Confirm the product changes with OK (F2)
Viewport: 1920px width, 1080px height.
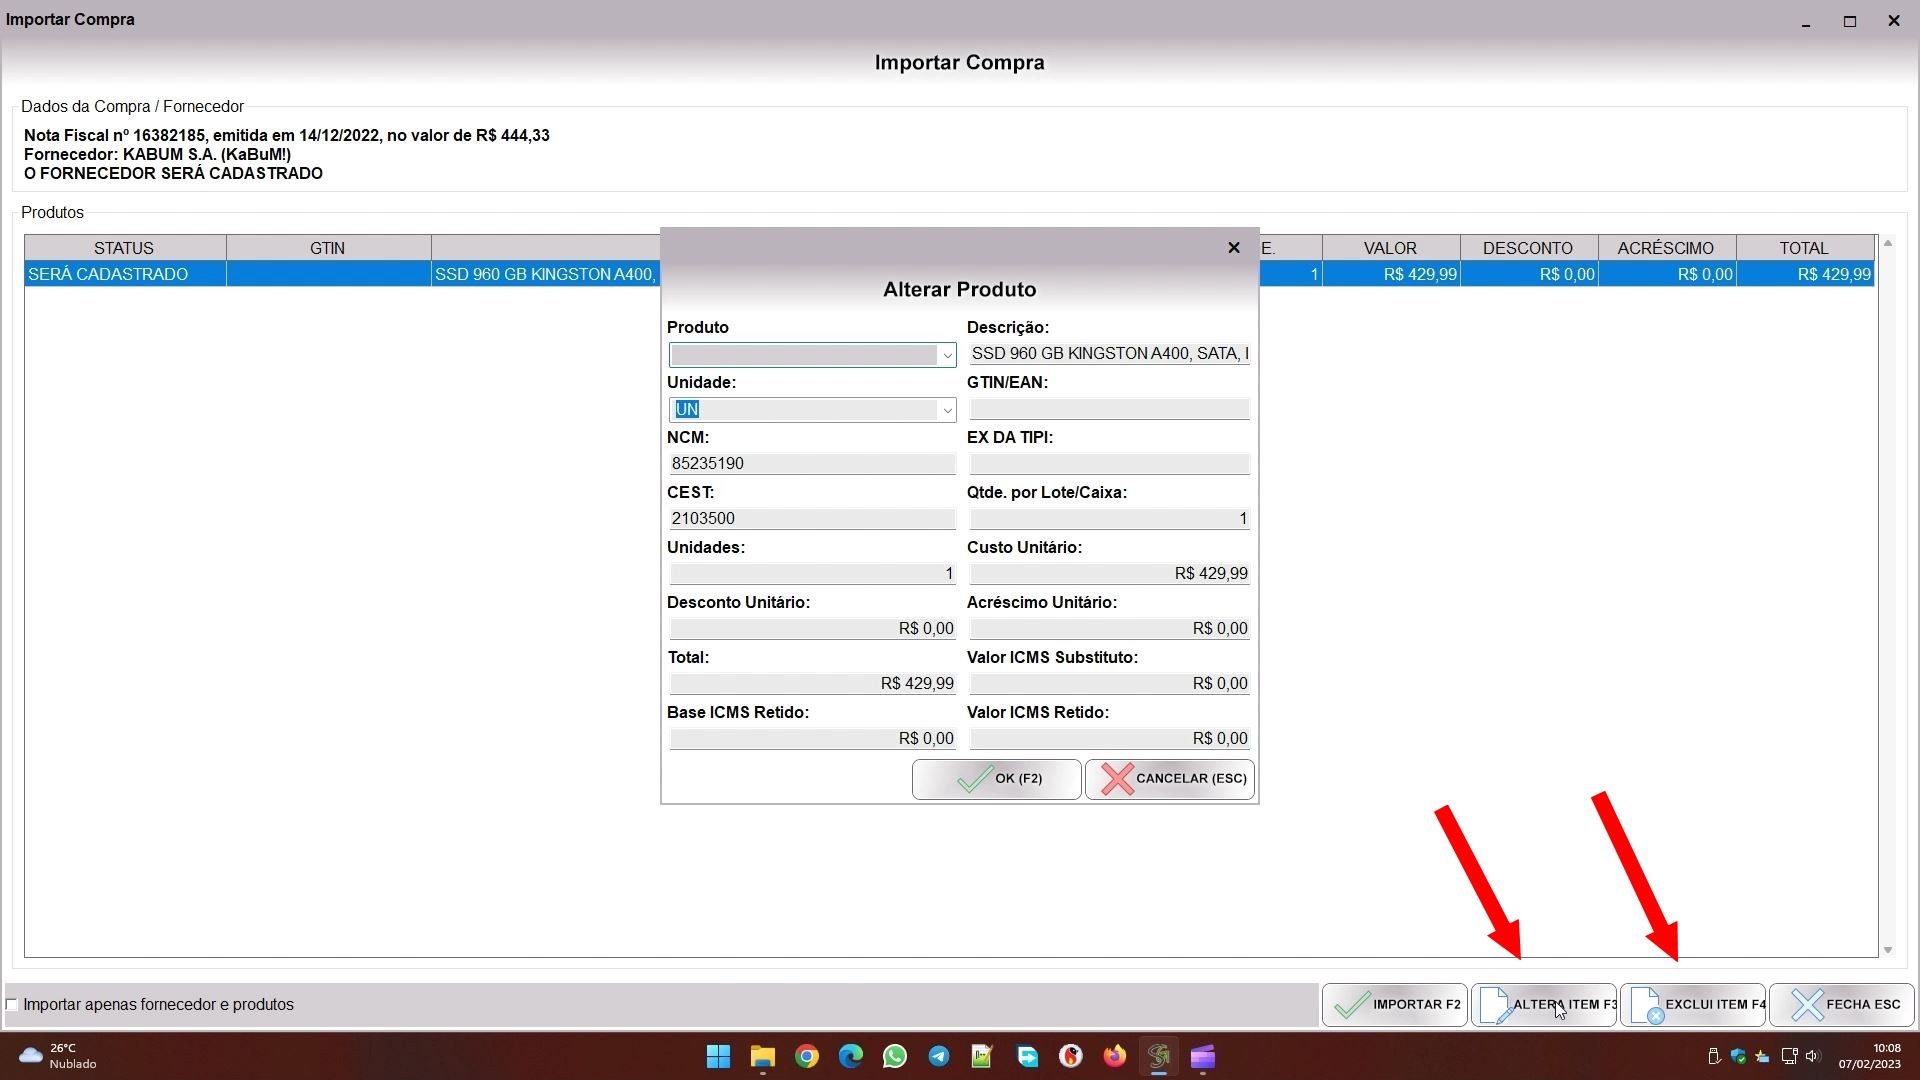(x=996, y=779)
